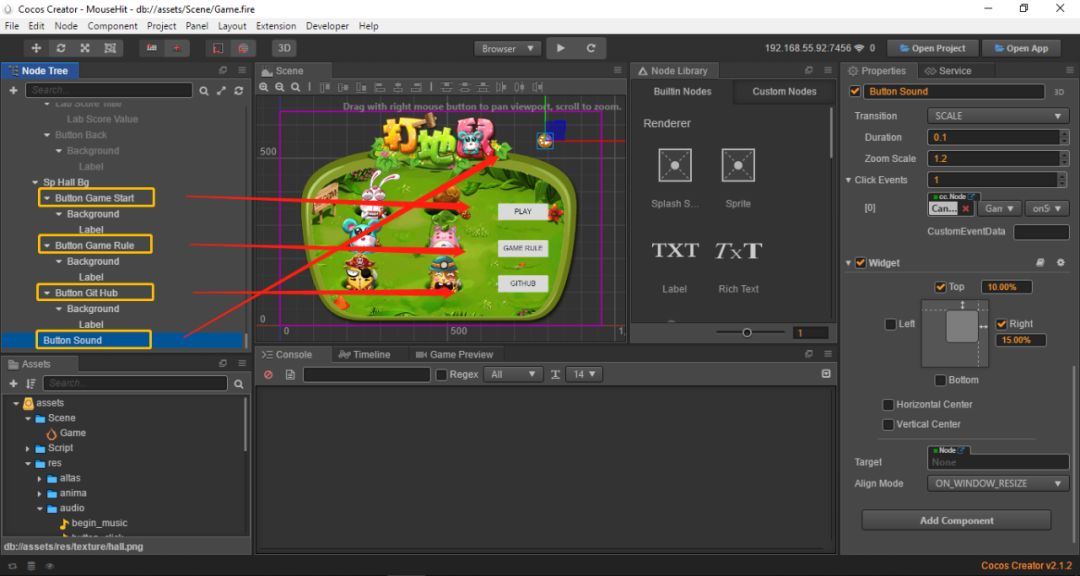Open the Transition SCALE dropdown

pyautogui.click(x=997, y=116)
